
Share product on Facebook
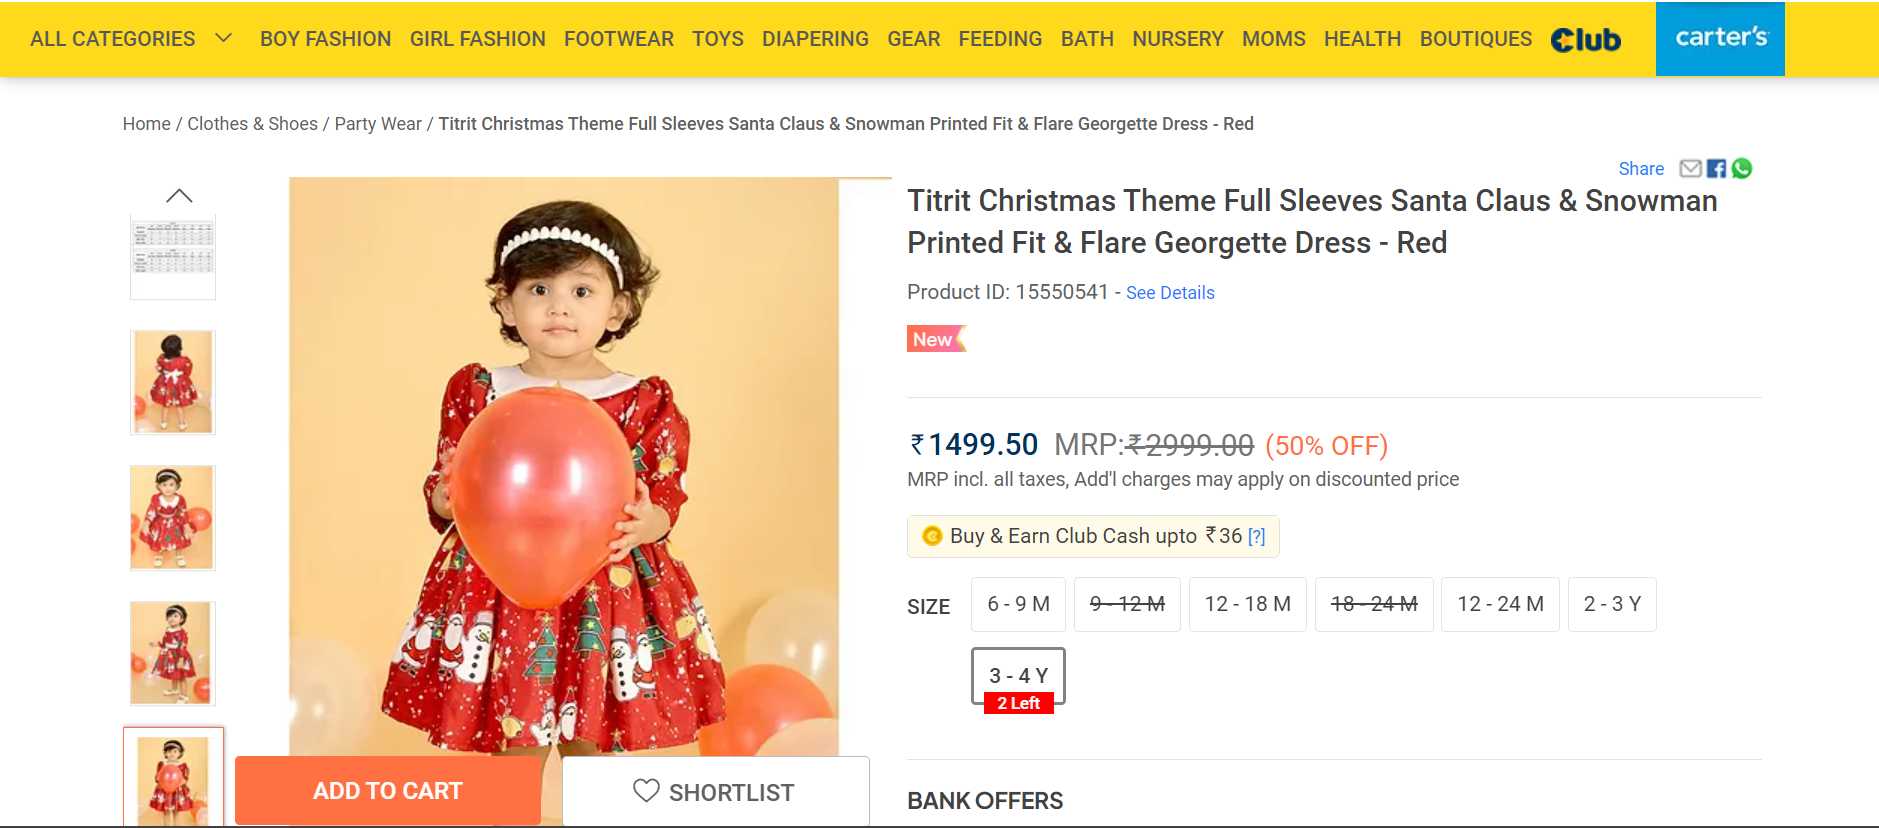[1716, 168]
